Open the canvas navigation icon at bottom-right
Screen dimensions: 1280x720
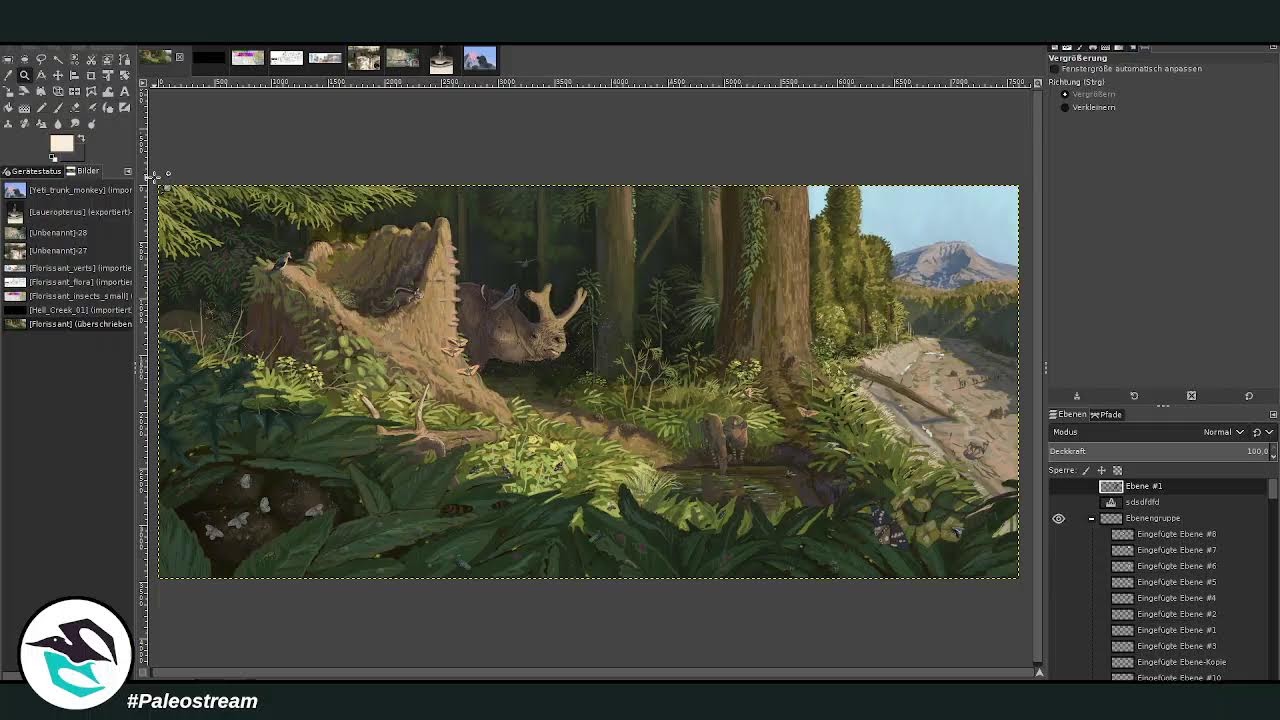1039,672
